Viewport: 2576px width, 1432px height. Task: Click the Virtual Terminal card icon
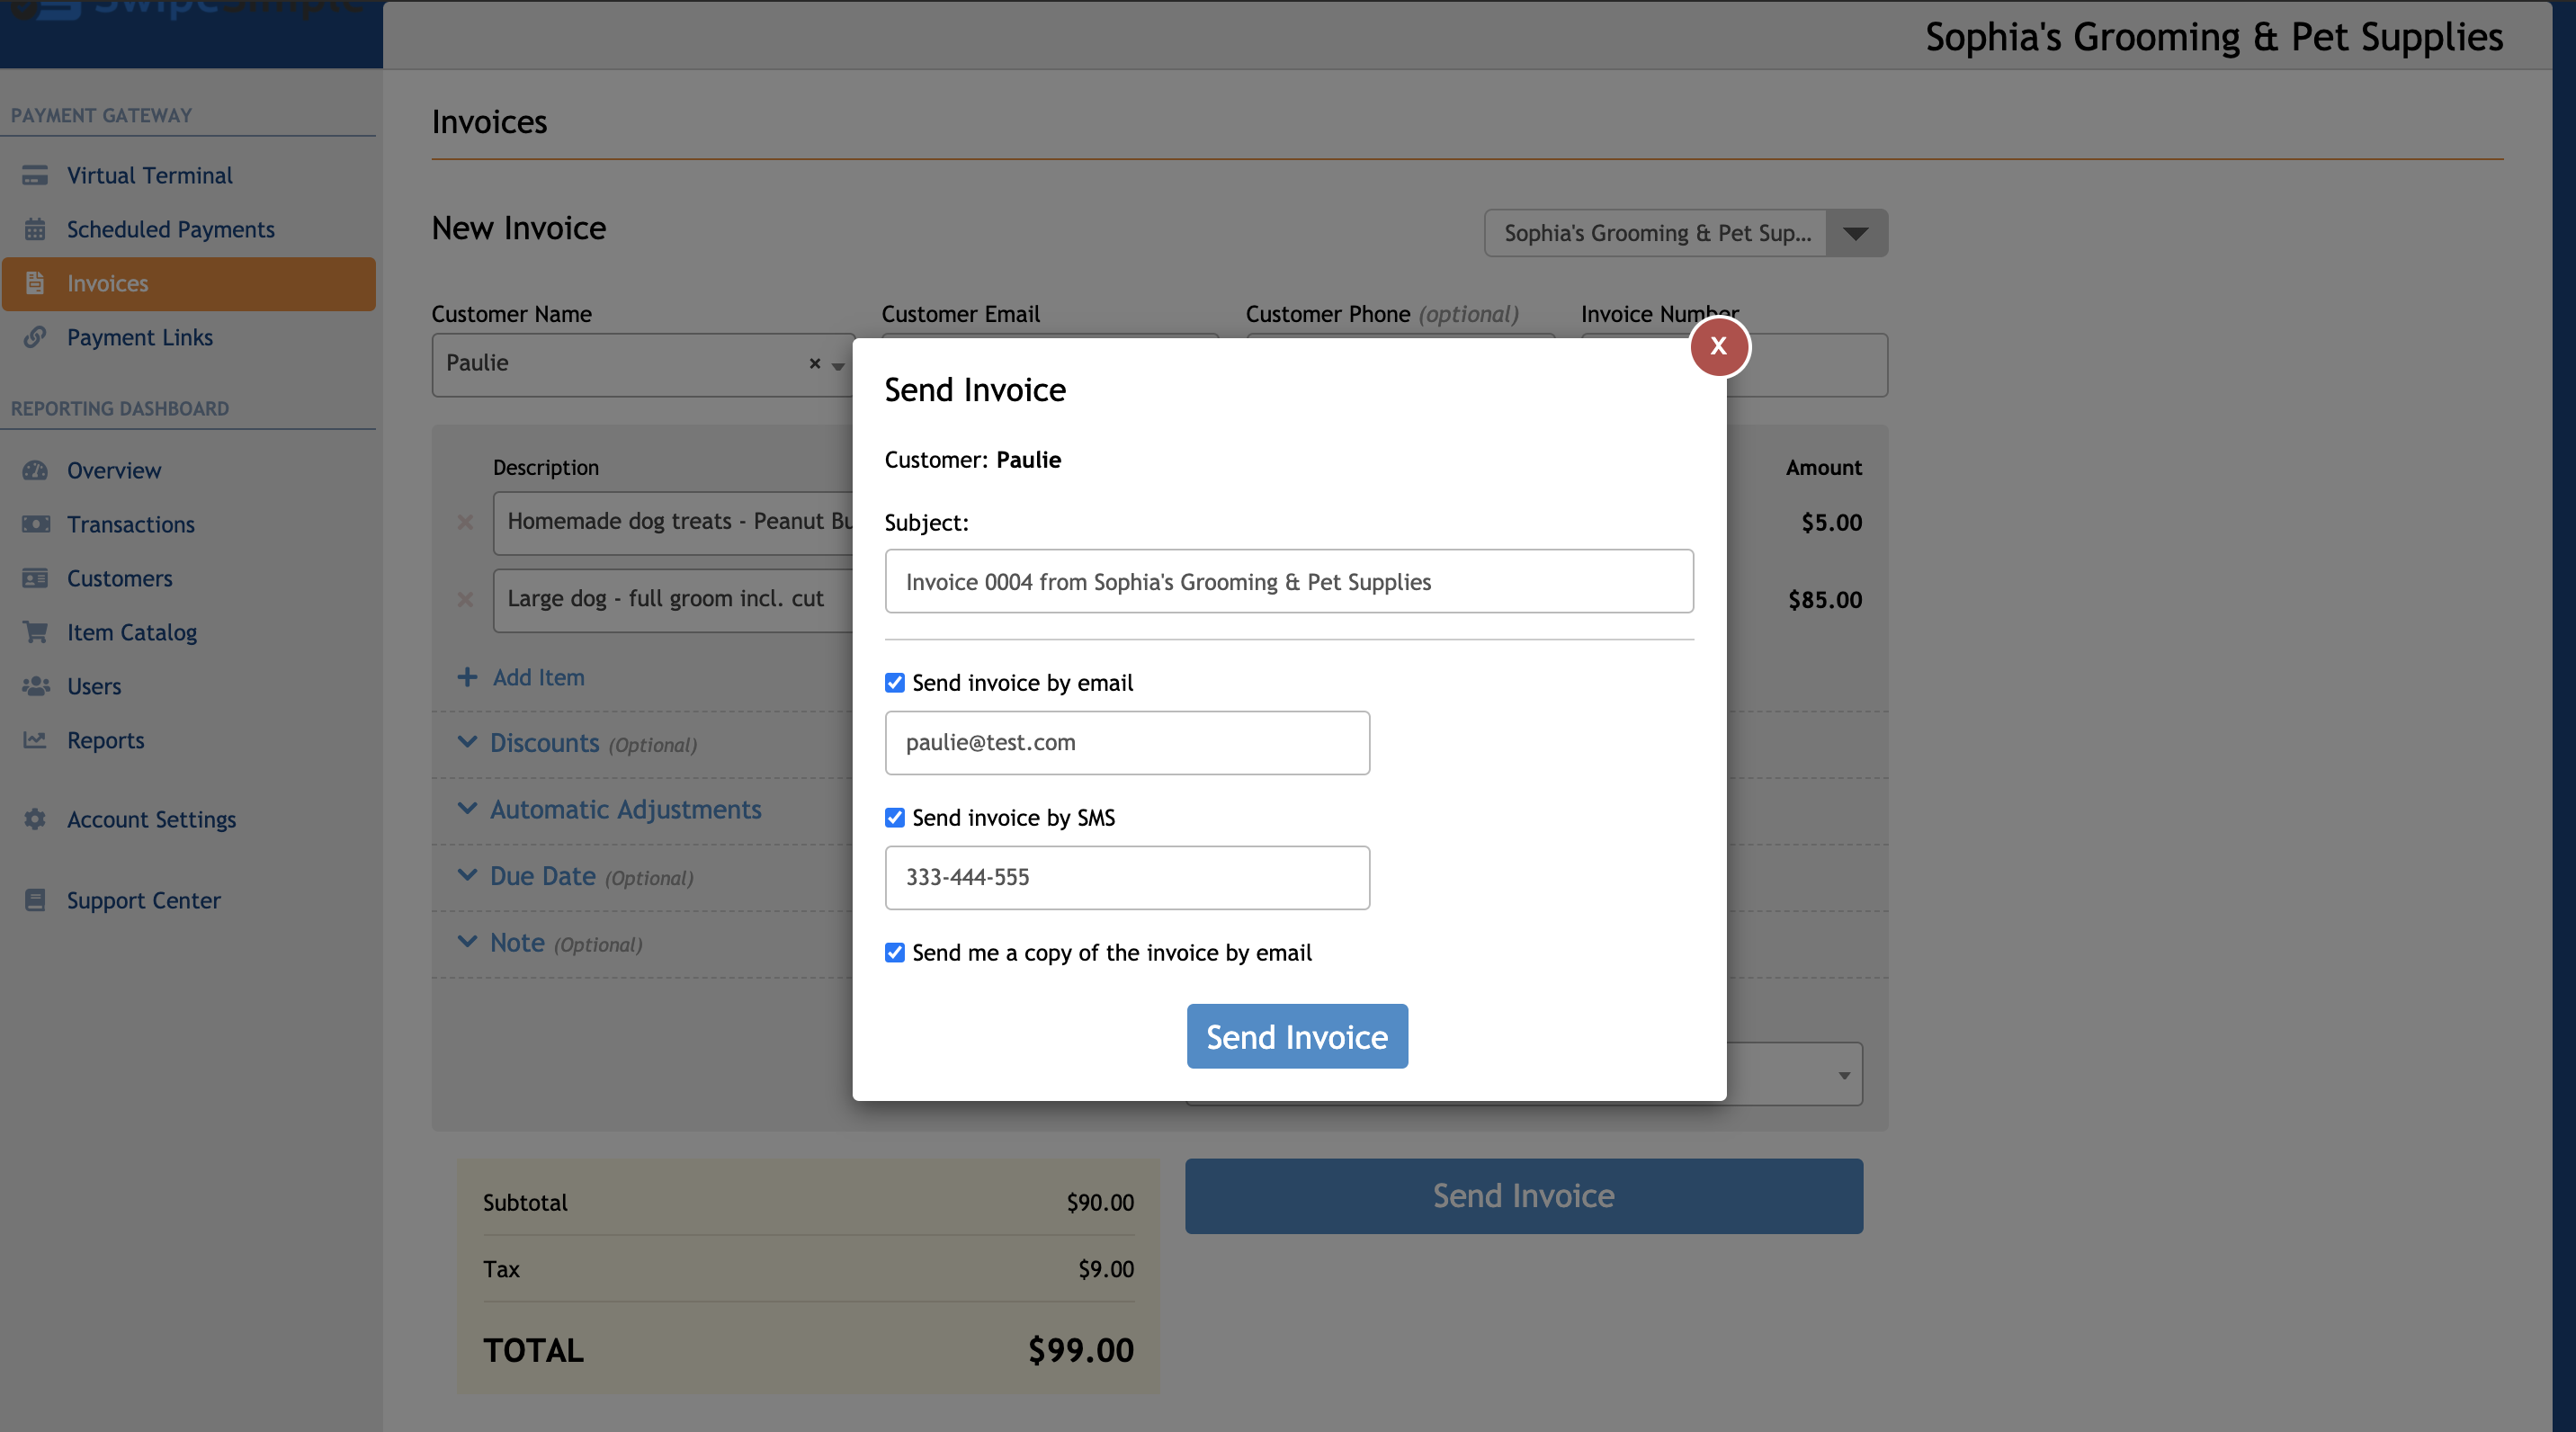tap(35, 175)
